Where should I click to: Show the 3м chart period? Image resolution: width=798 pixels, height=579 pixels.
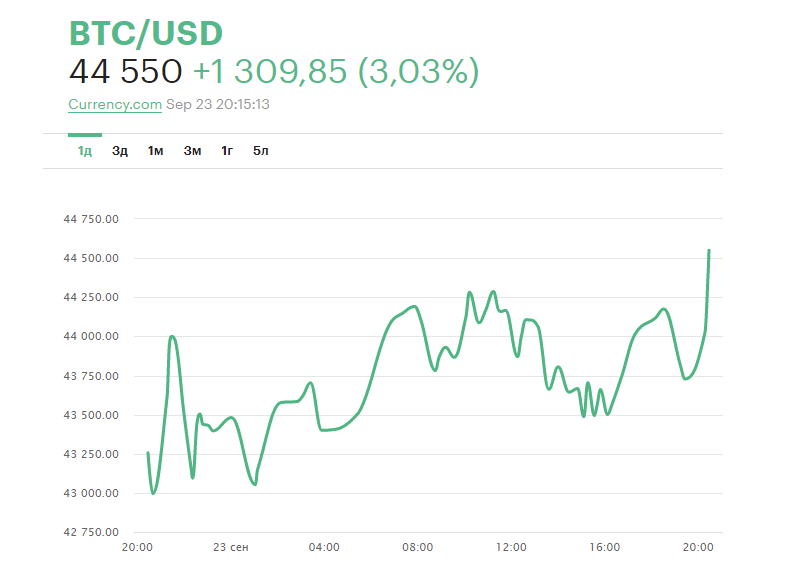[192, 151]
